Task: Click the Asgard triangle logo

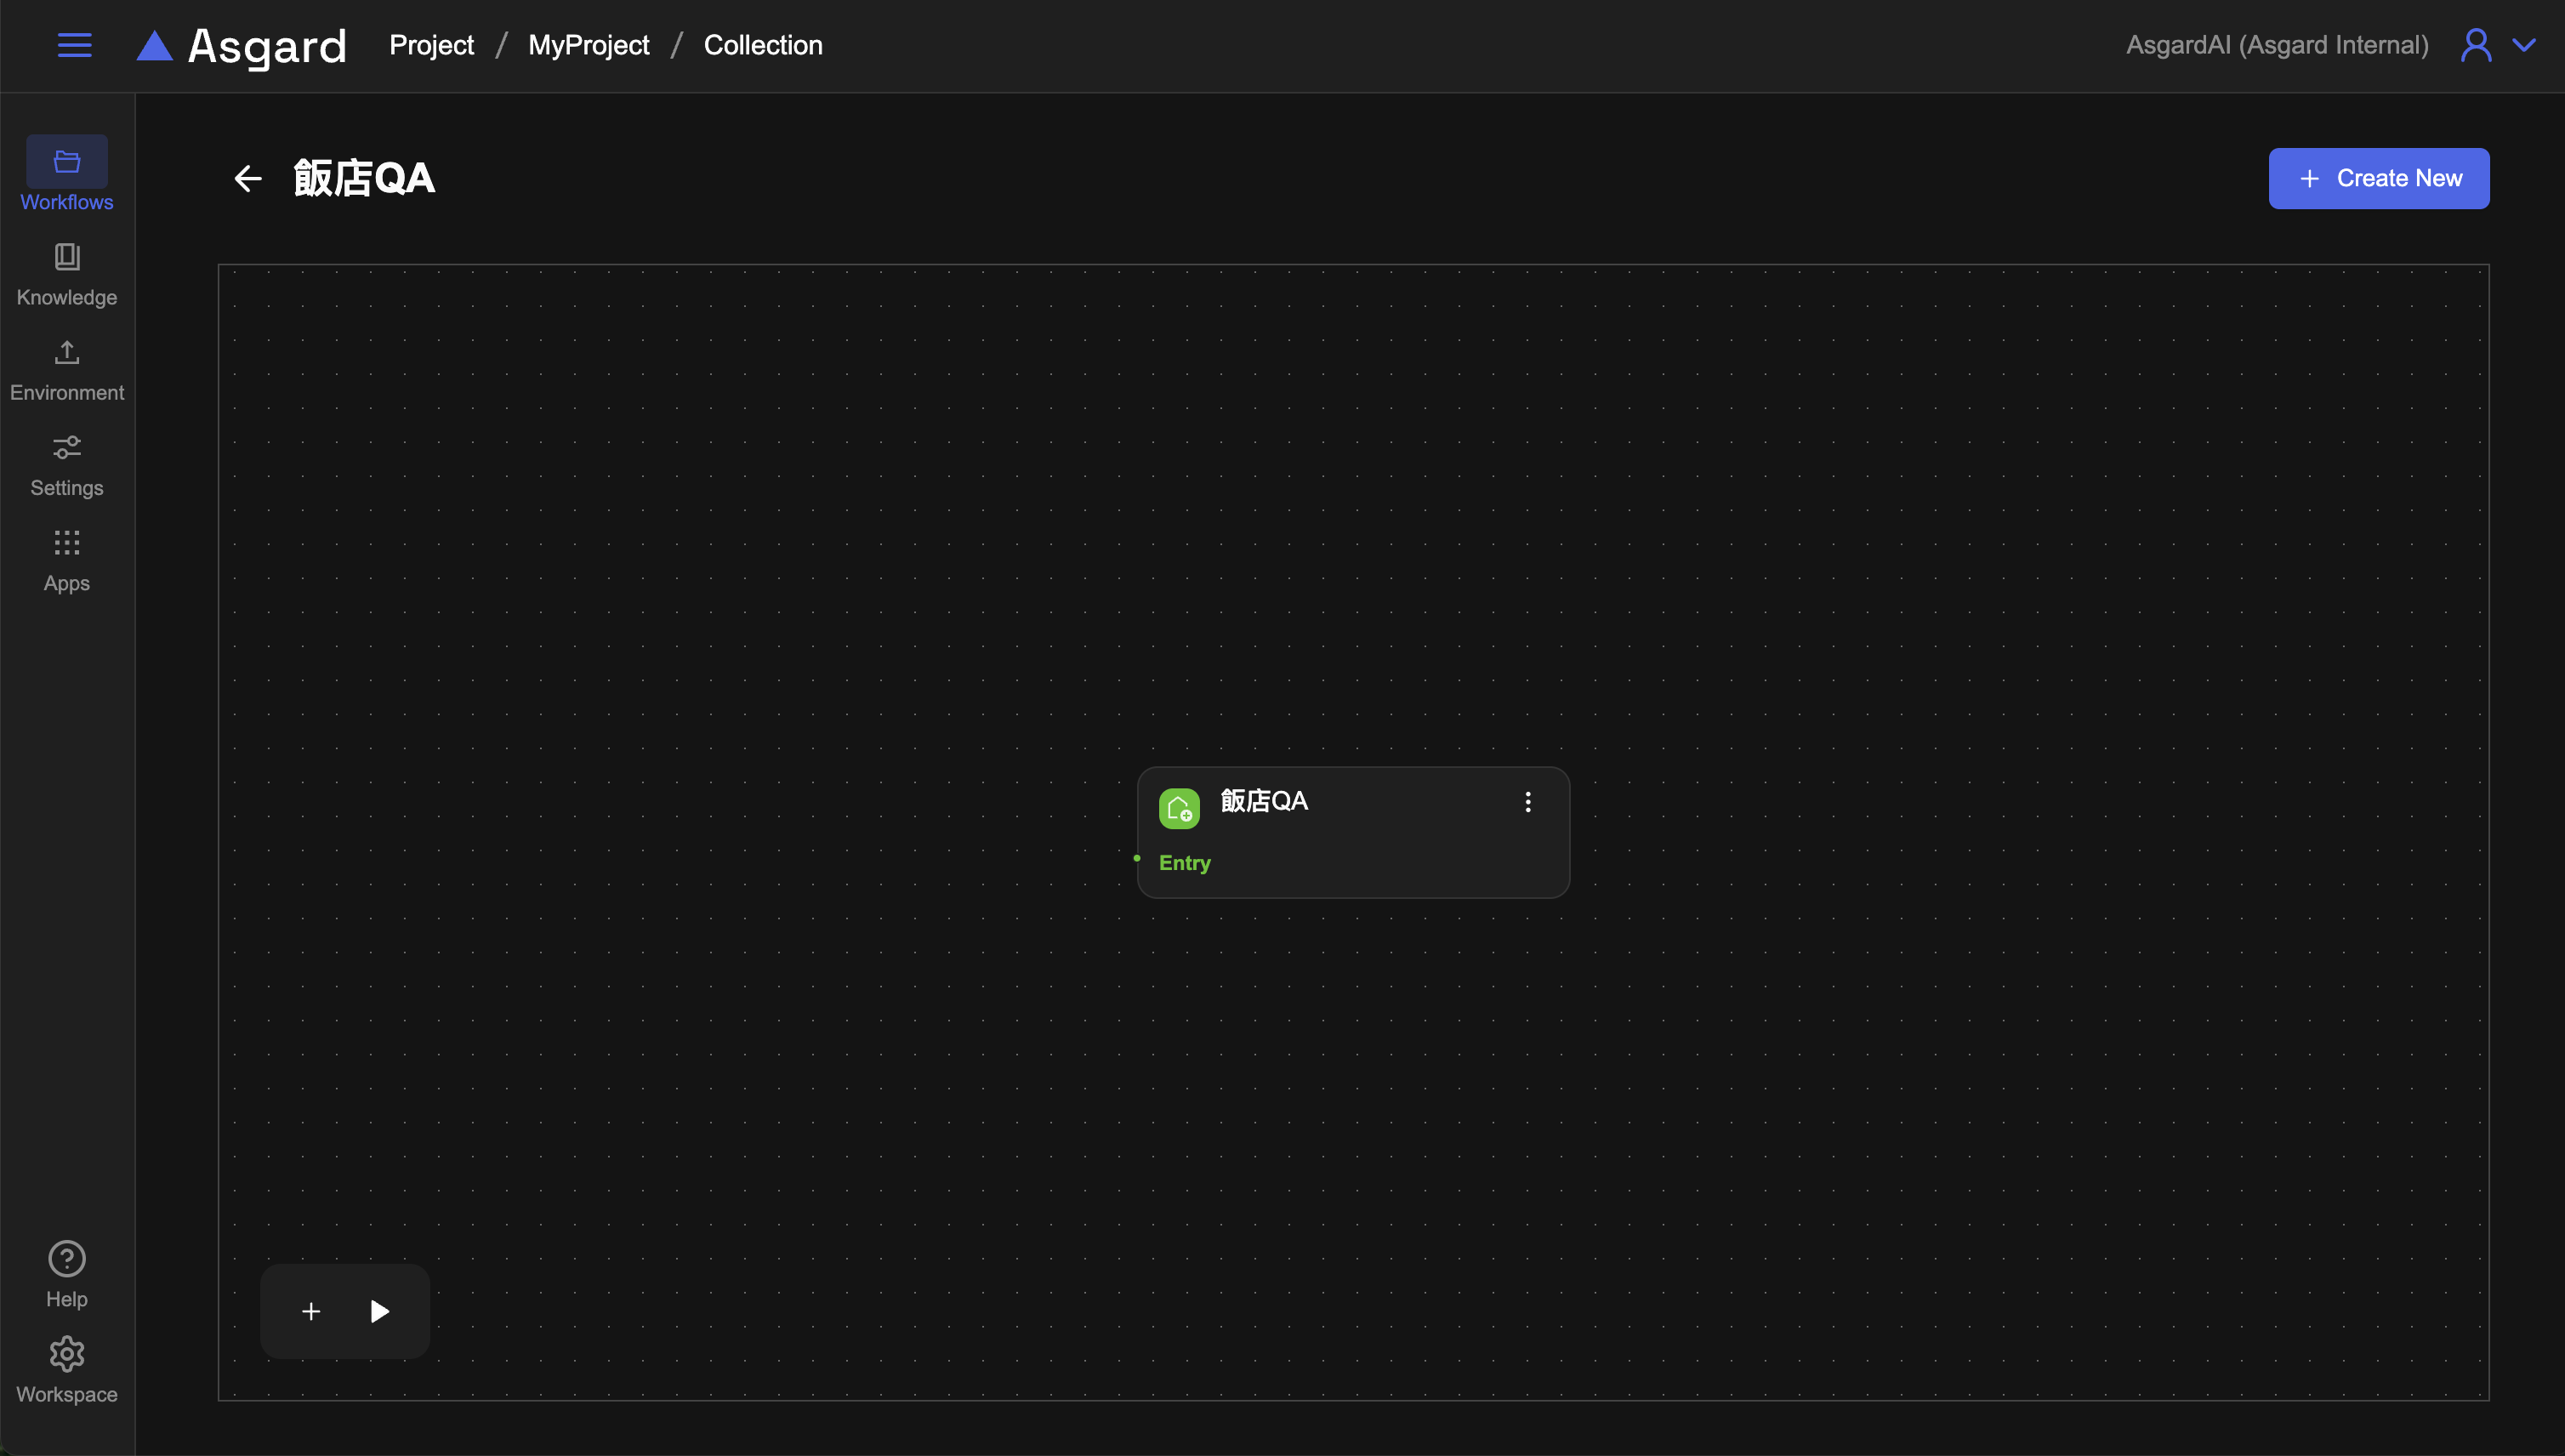Action: (155, 46)
